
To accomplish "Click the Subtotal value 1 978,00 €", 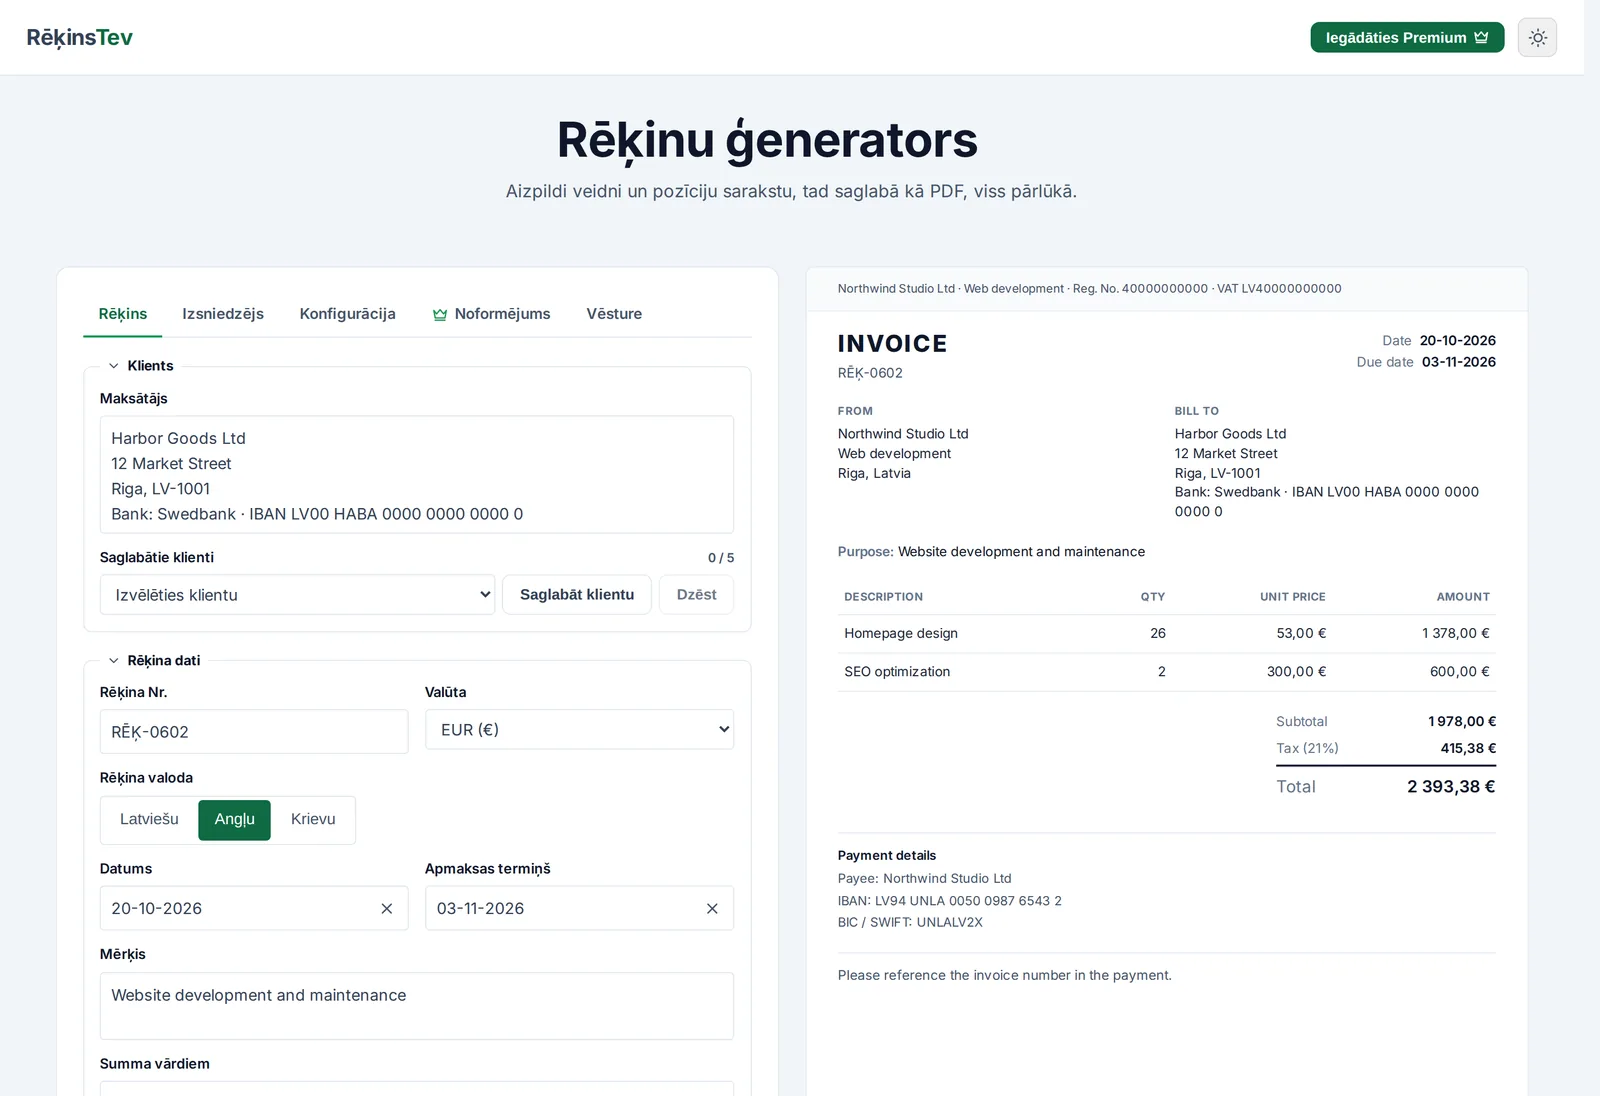I will (1462, 722).
